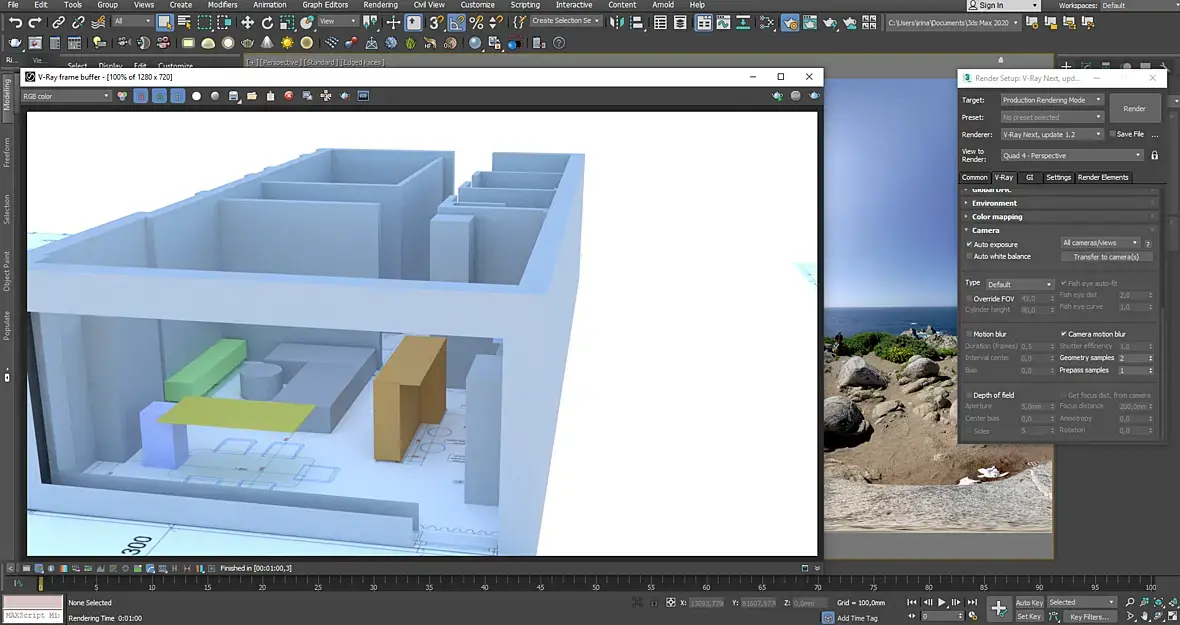
Task: Load image folder icon in frame buffer
Action: pyautogui.click(x=252, y=96)
